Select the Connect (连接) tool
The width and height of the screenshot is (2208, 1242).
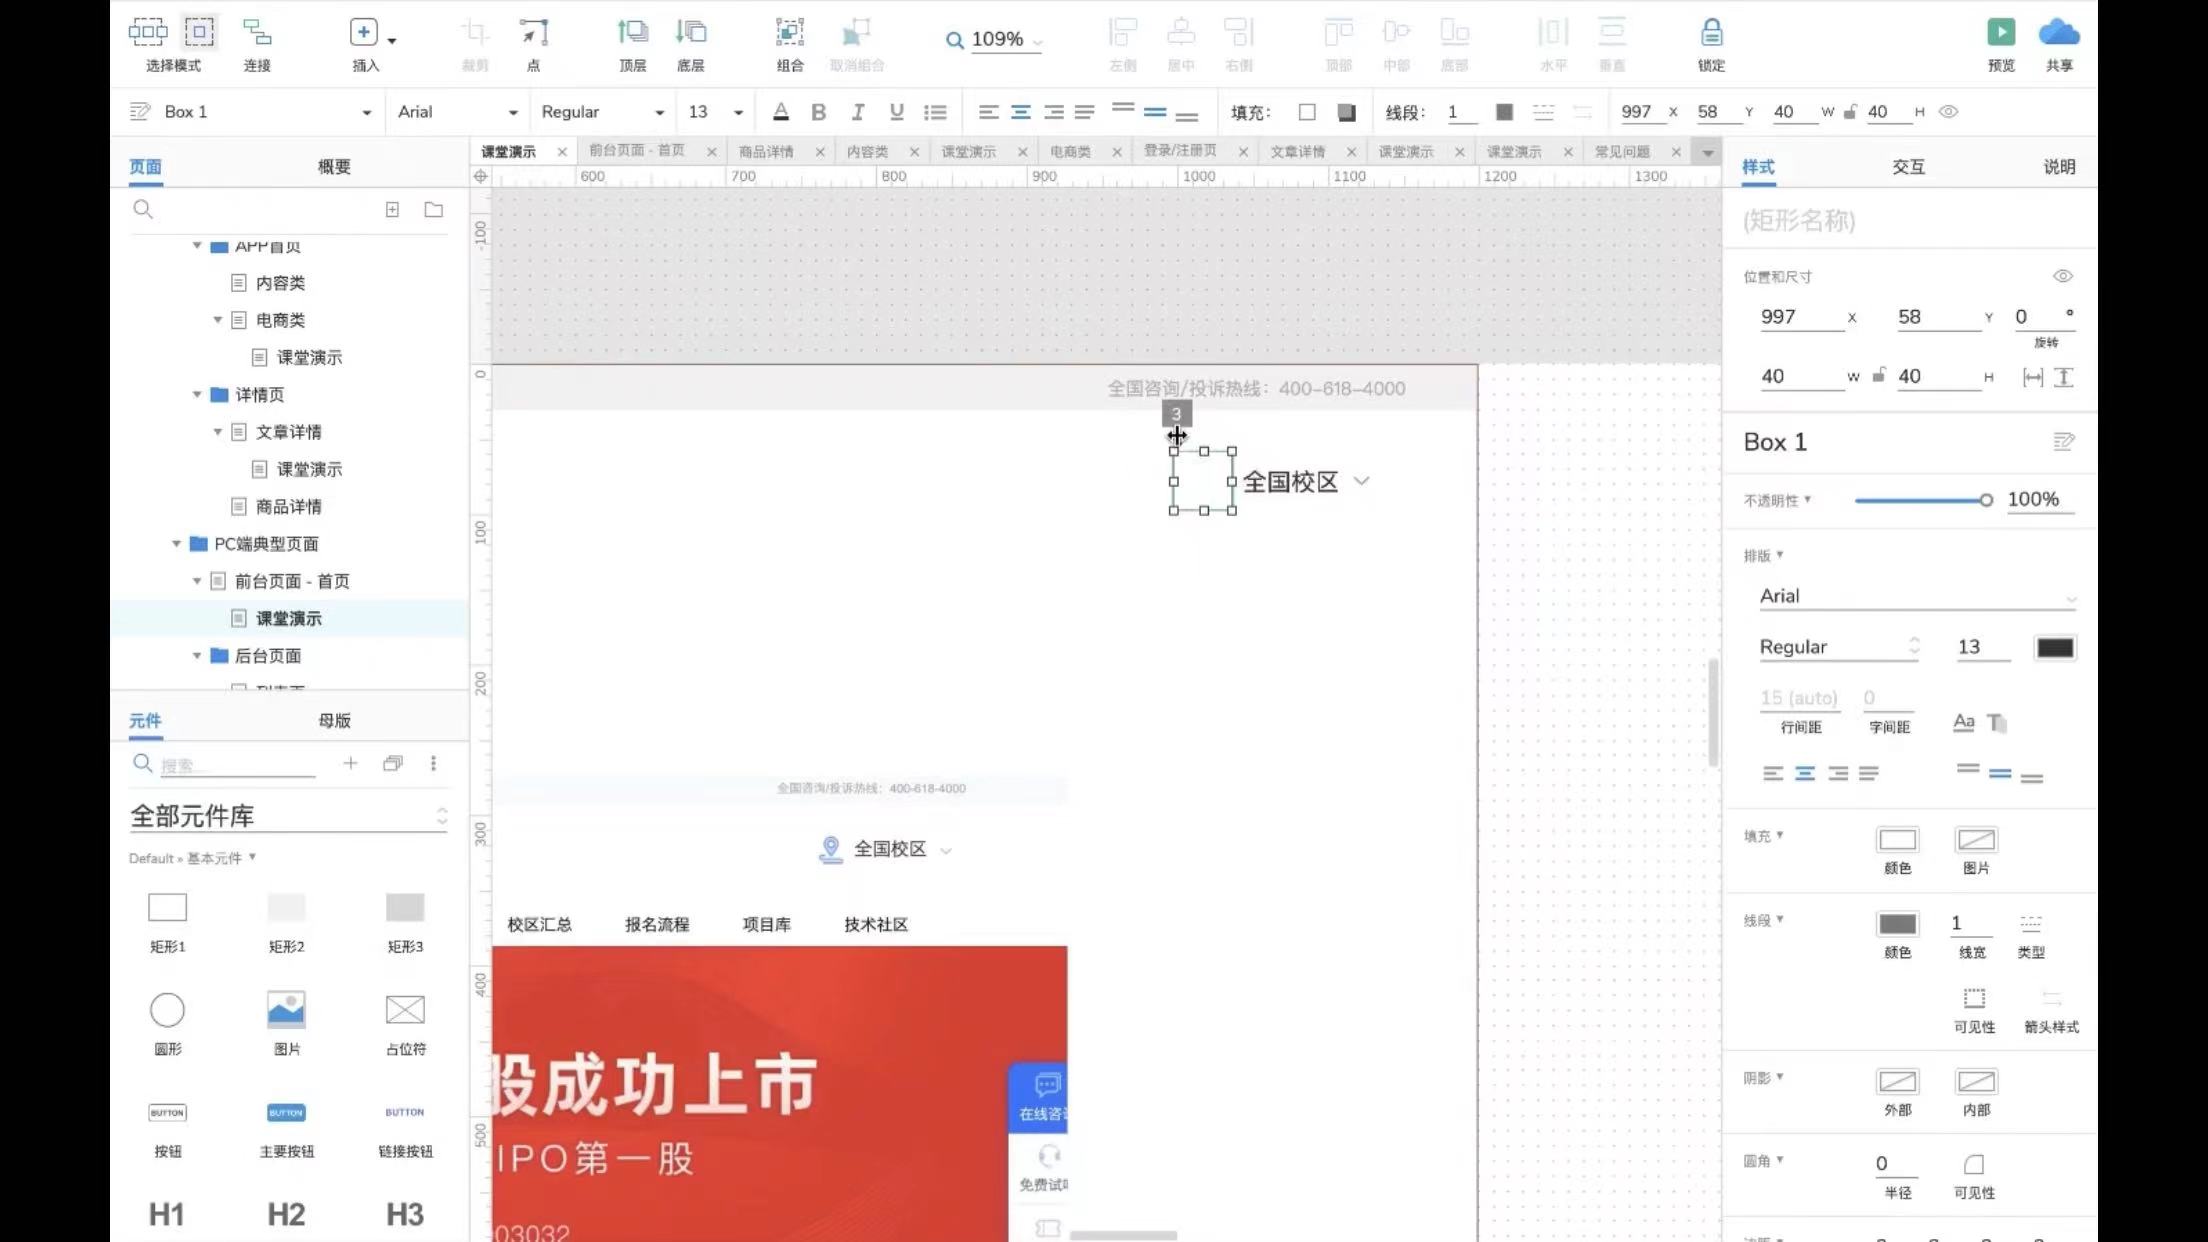pyautogui.click(x=257, y=33)
